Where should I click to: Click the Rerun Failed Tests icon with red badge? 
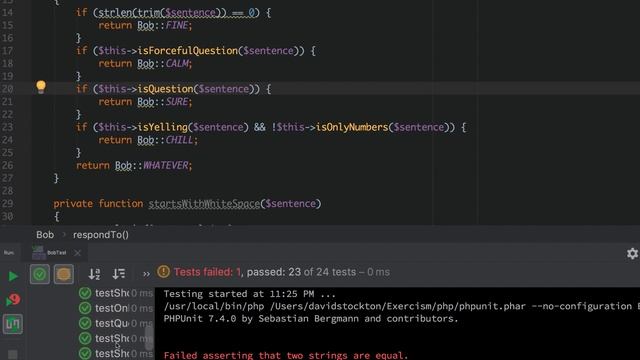[13, 300]
